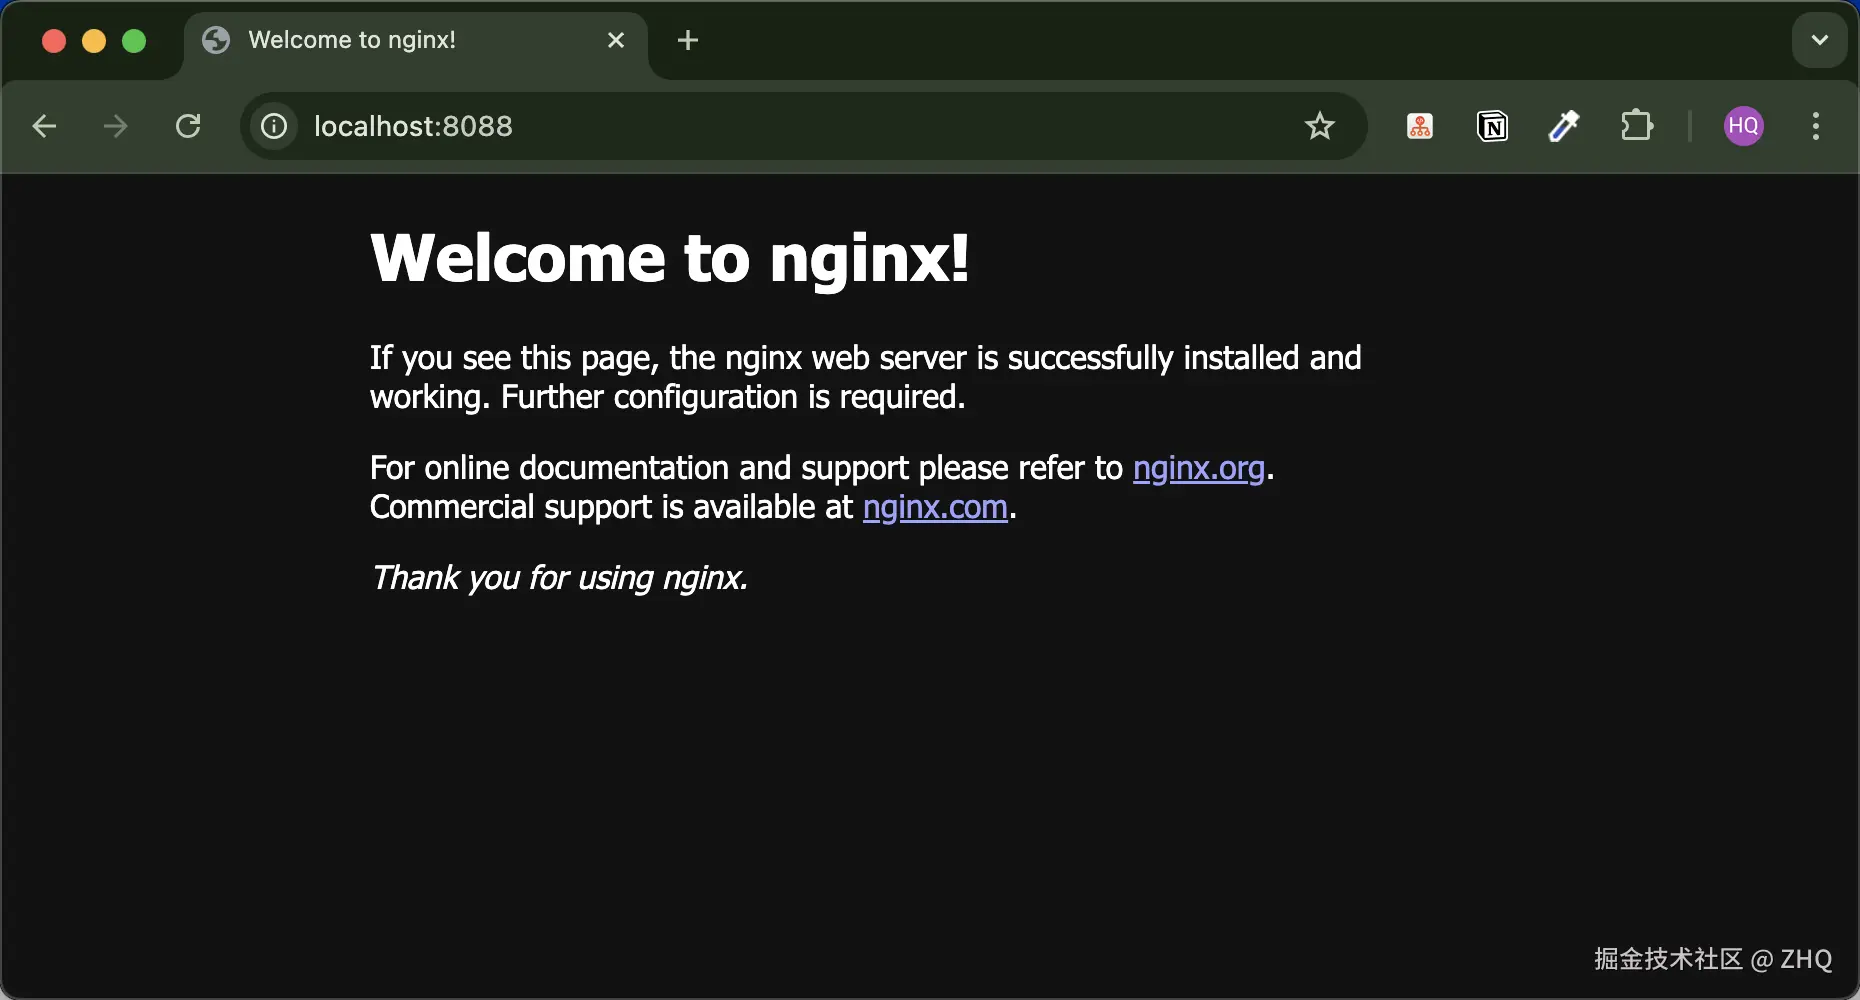Click the 'Further configuration is required' text
This screenshot has height=1000, width=1860.
point(733,398)
